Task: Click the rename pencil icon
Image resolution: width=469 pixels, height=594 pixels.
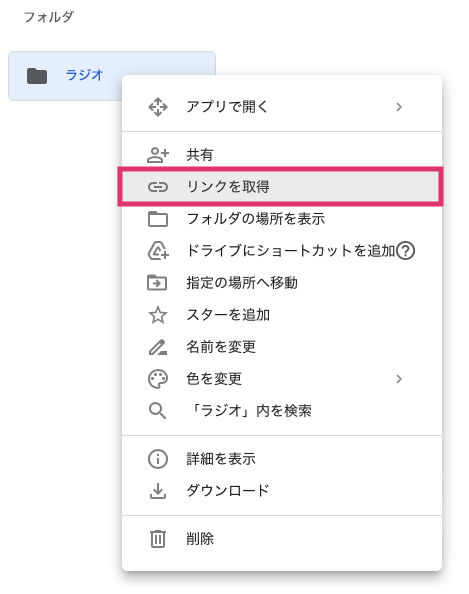Action: [158, 347]
